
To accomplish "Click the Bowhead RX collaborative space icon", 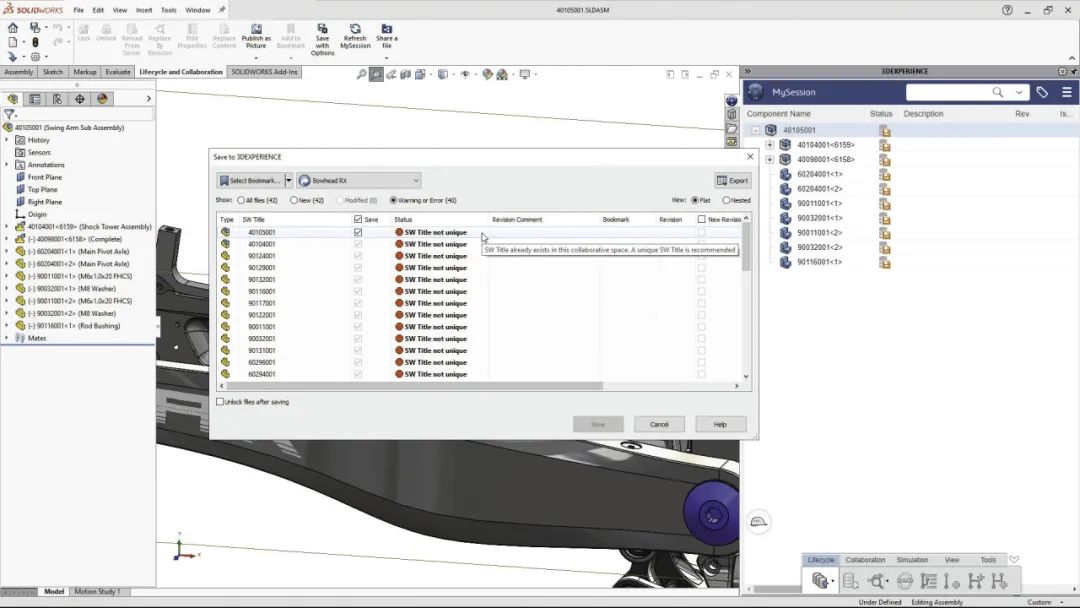I will click(304, 180).
